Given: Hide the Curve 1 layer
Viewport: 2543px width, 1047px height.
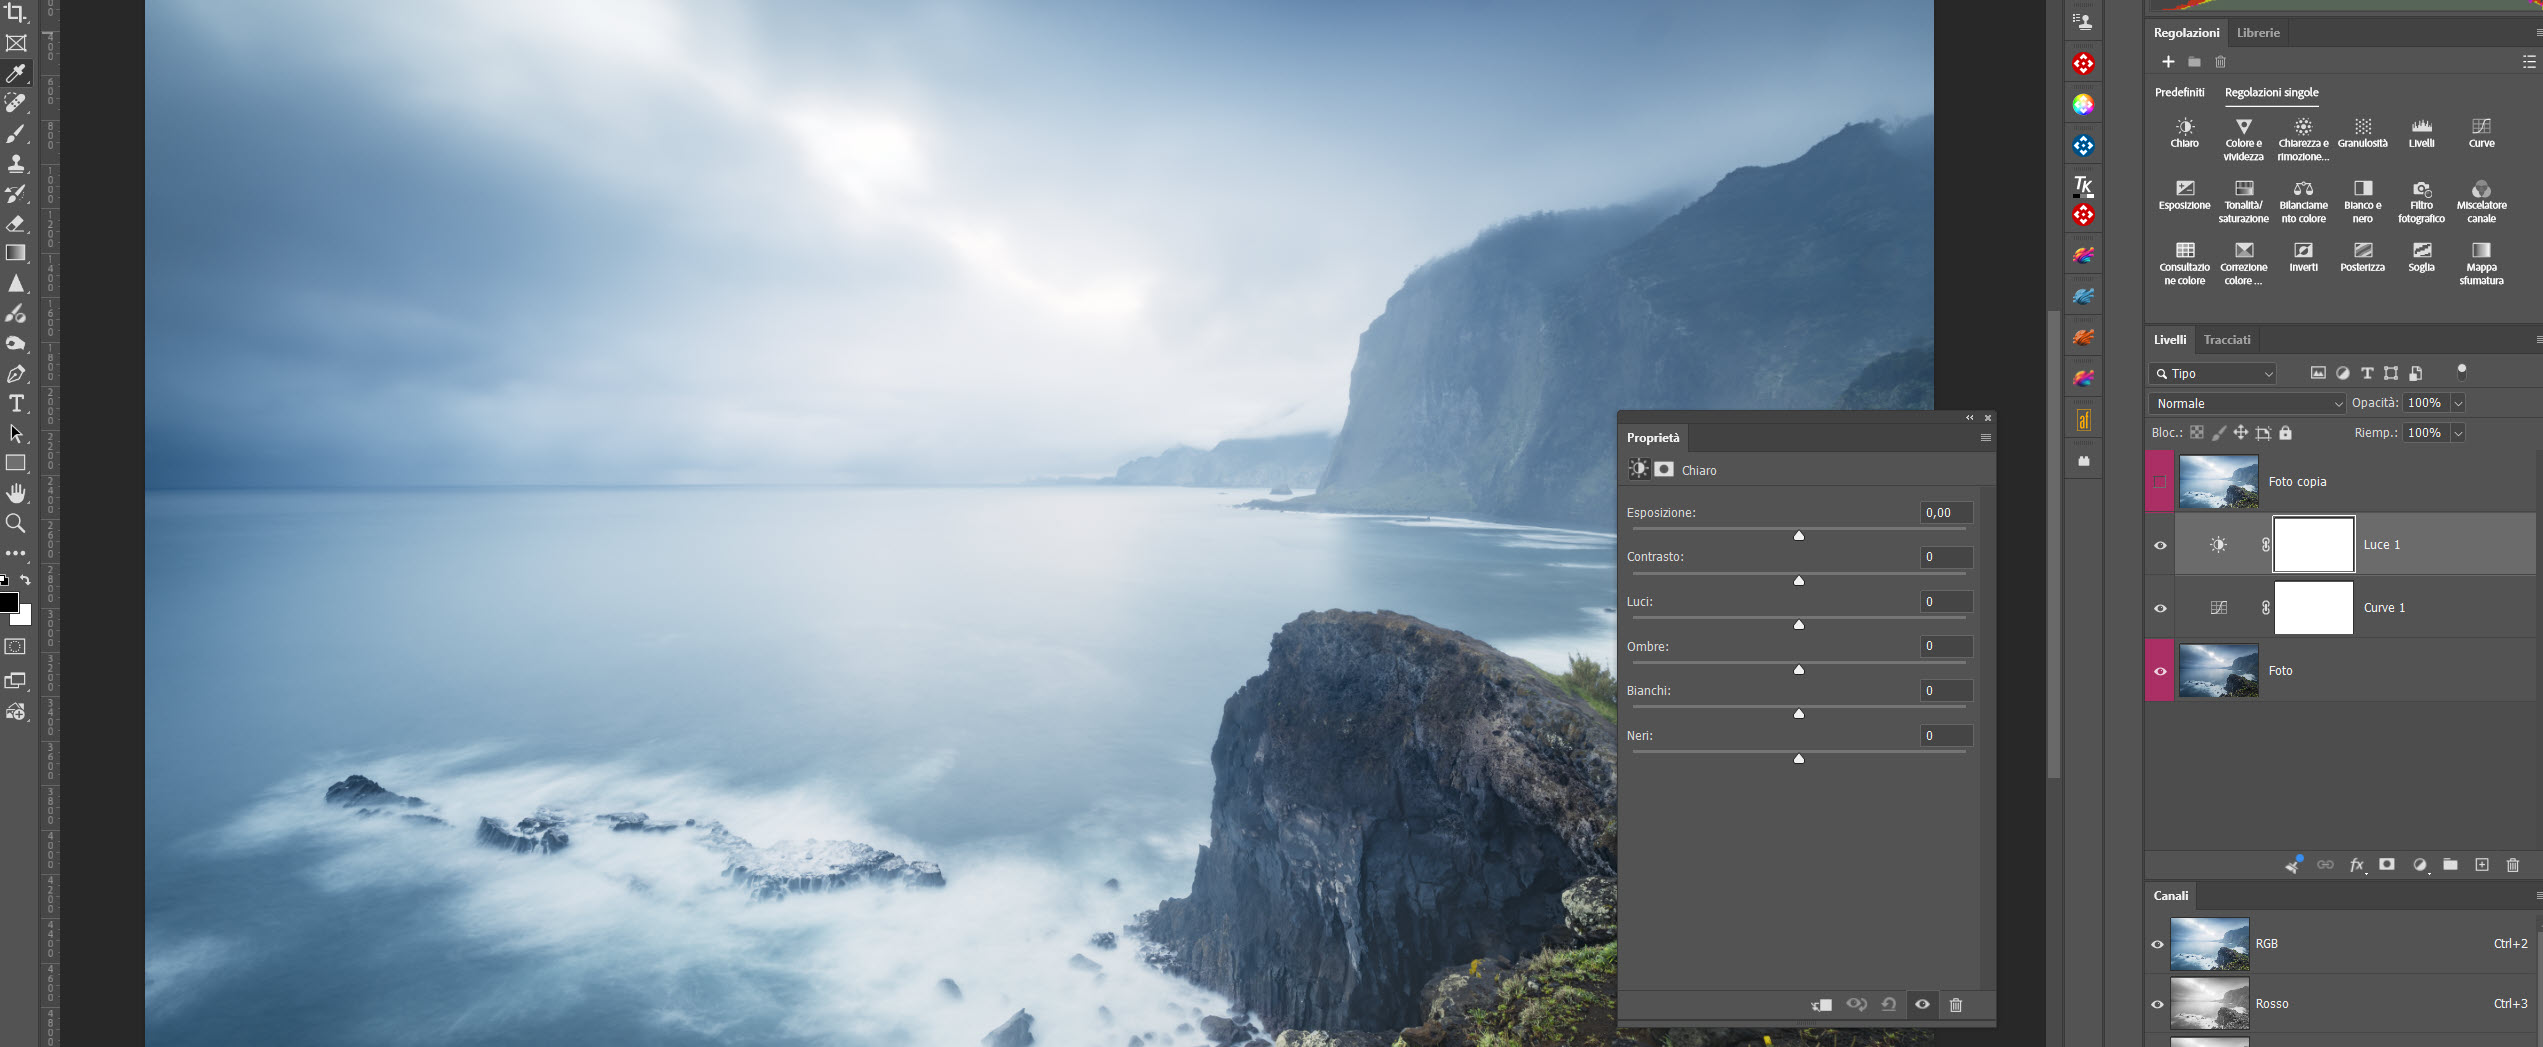Looking at the screenshot, I should pos(2160,608).
